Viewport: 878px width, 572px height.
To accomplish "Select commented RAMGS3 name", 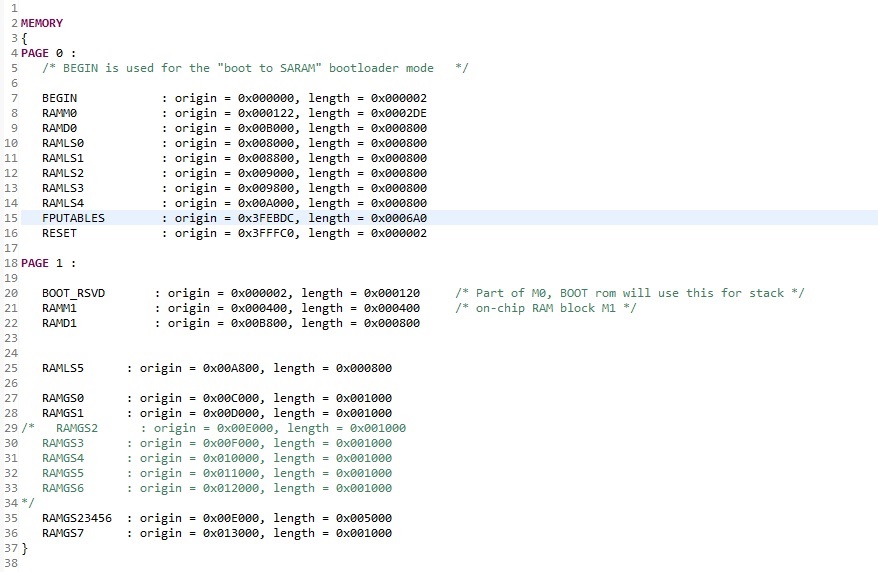I will click(63, 443).
